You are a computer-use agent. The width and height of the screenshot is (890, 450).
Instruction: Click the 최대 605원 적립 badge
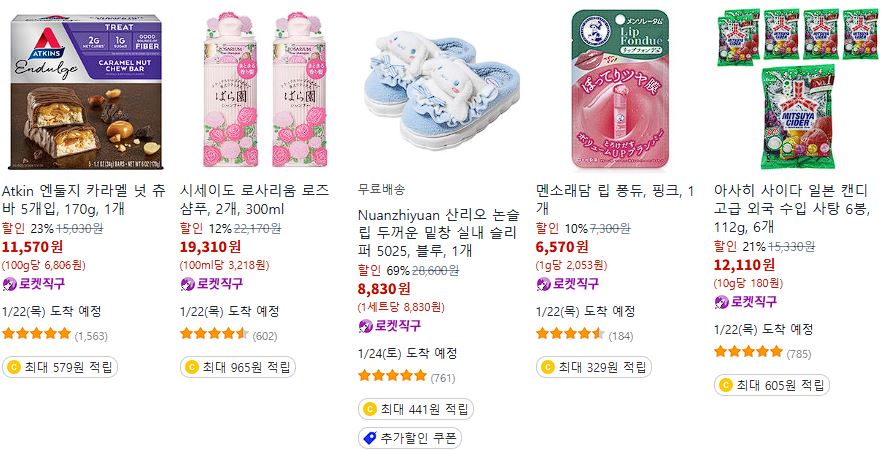pos(772,385)
